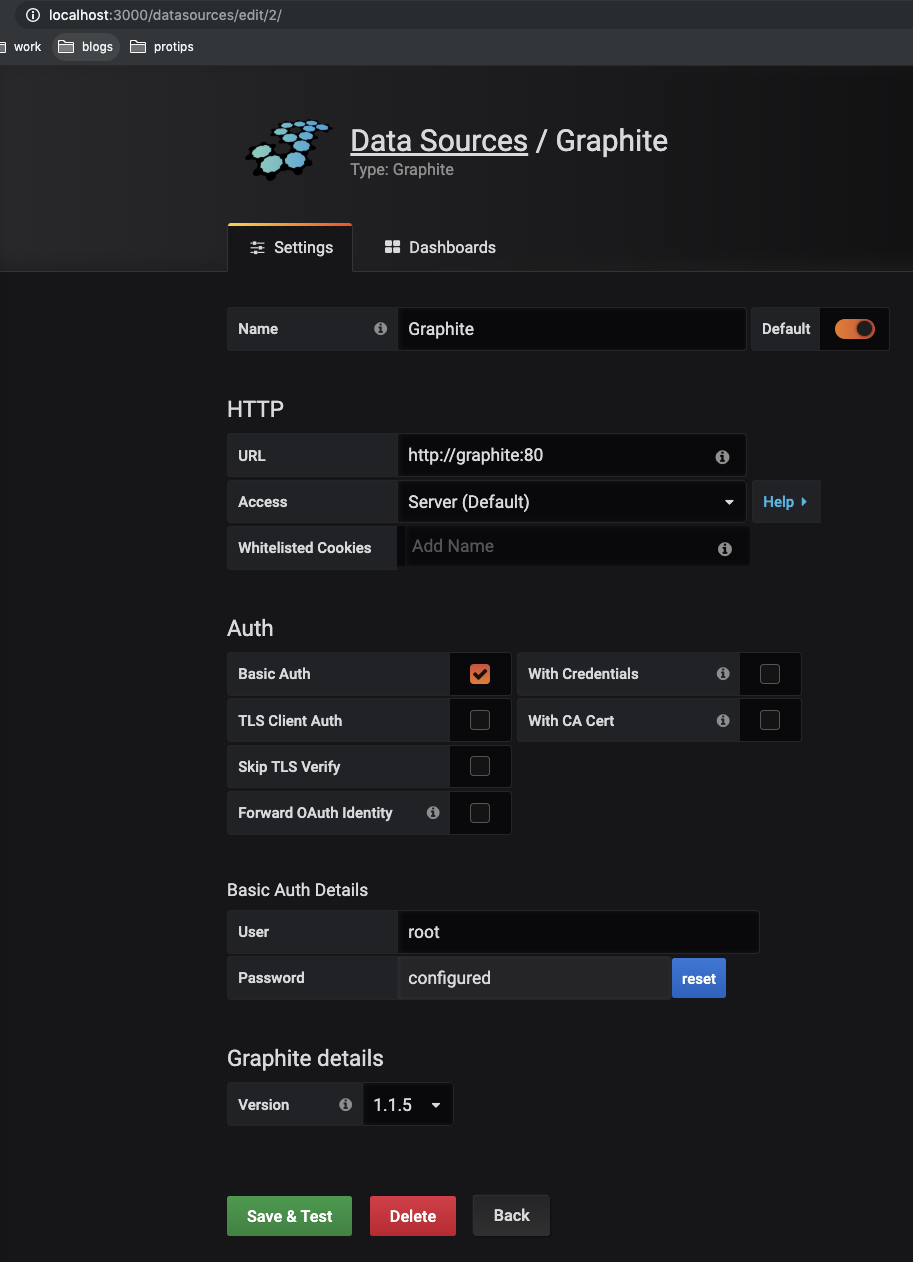Open the Access mode dropdown
Viewport: 913px width, 1262px height.
coord(572,502)
